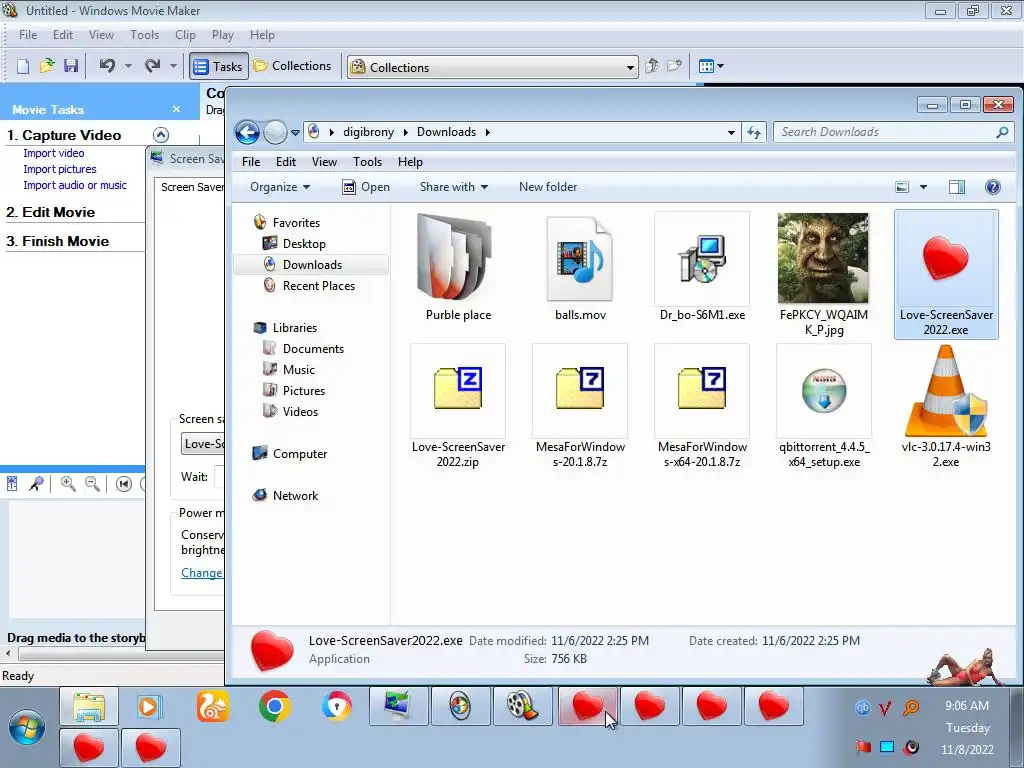The image size is (1024, 768).
Task: Open Windows Start button
Action: (x=27, y=728)
